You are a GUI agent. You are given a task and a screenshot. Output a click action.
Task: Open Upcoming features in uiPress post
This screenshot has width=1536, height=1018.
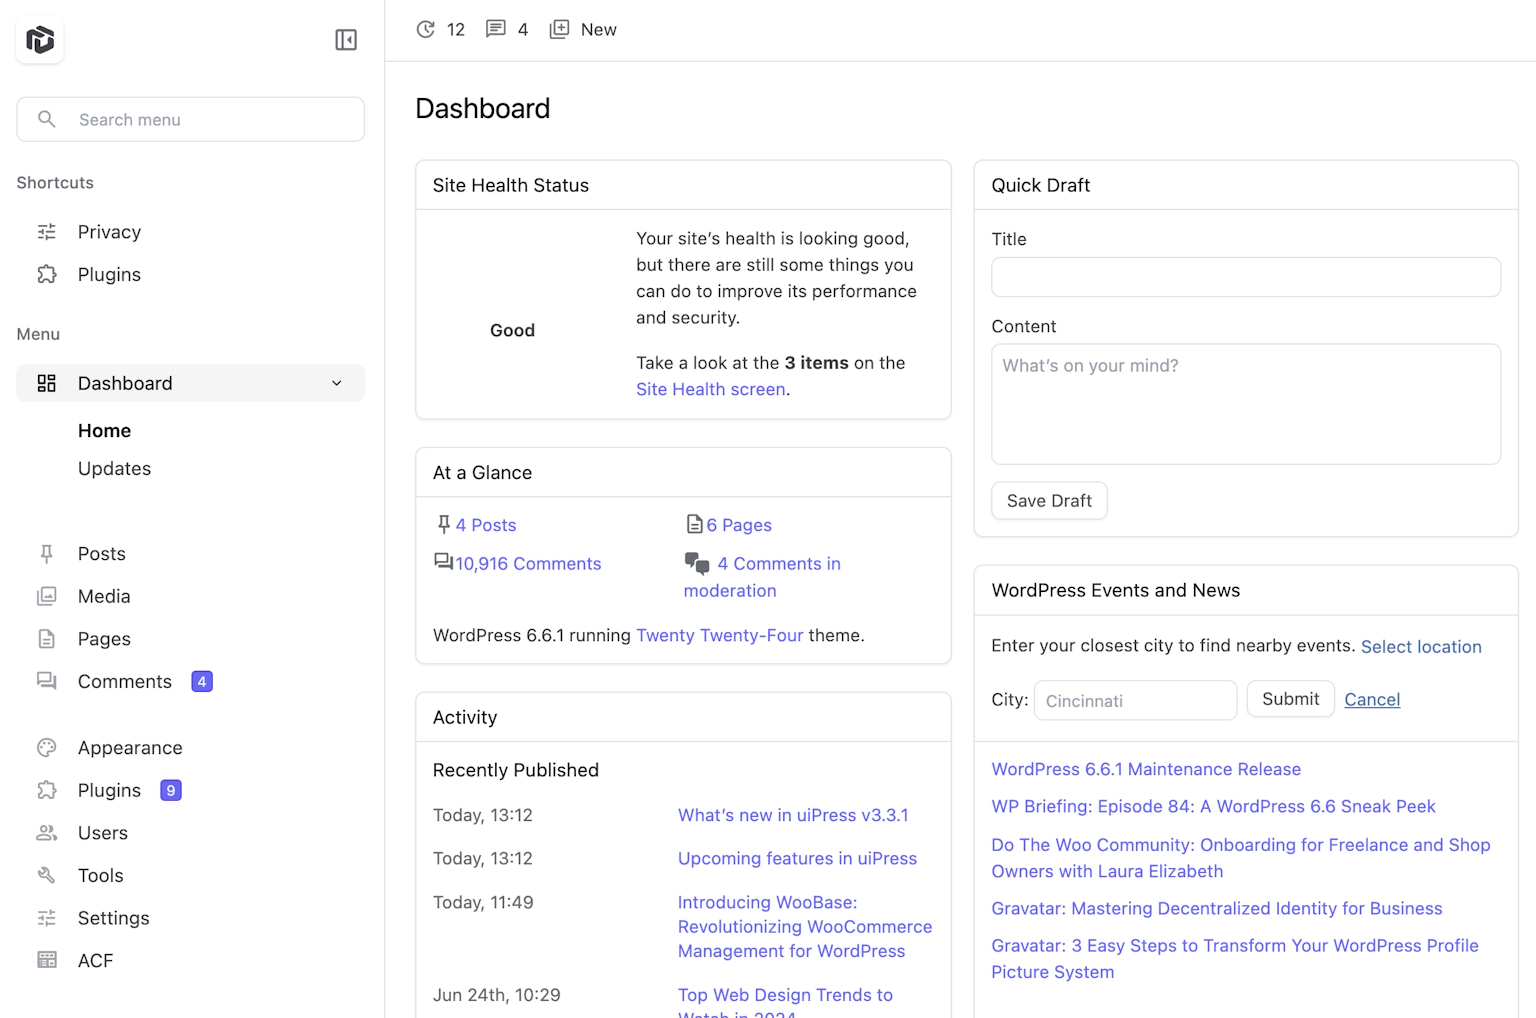[797, 858]
